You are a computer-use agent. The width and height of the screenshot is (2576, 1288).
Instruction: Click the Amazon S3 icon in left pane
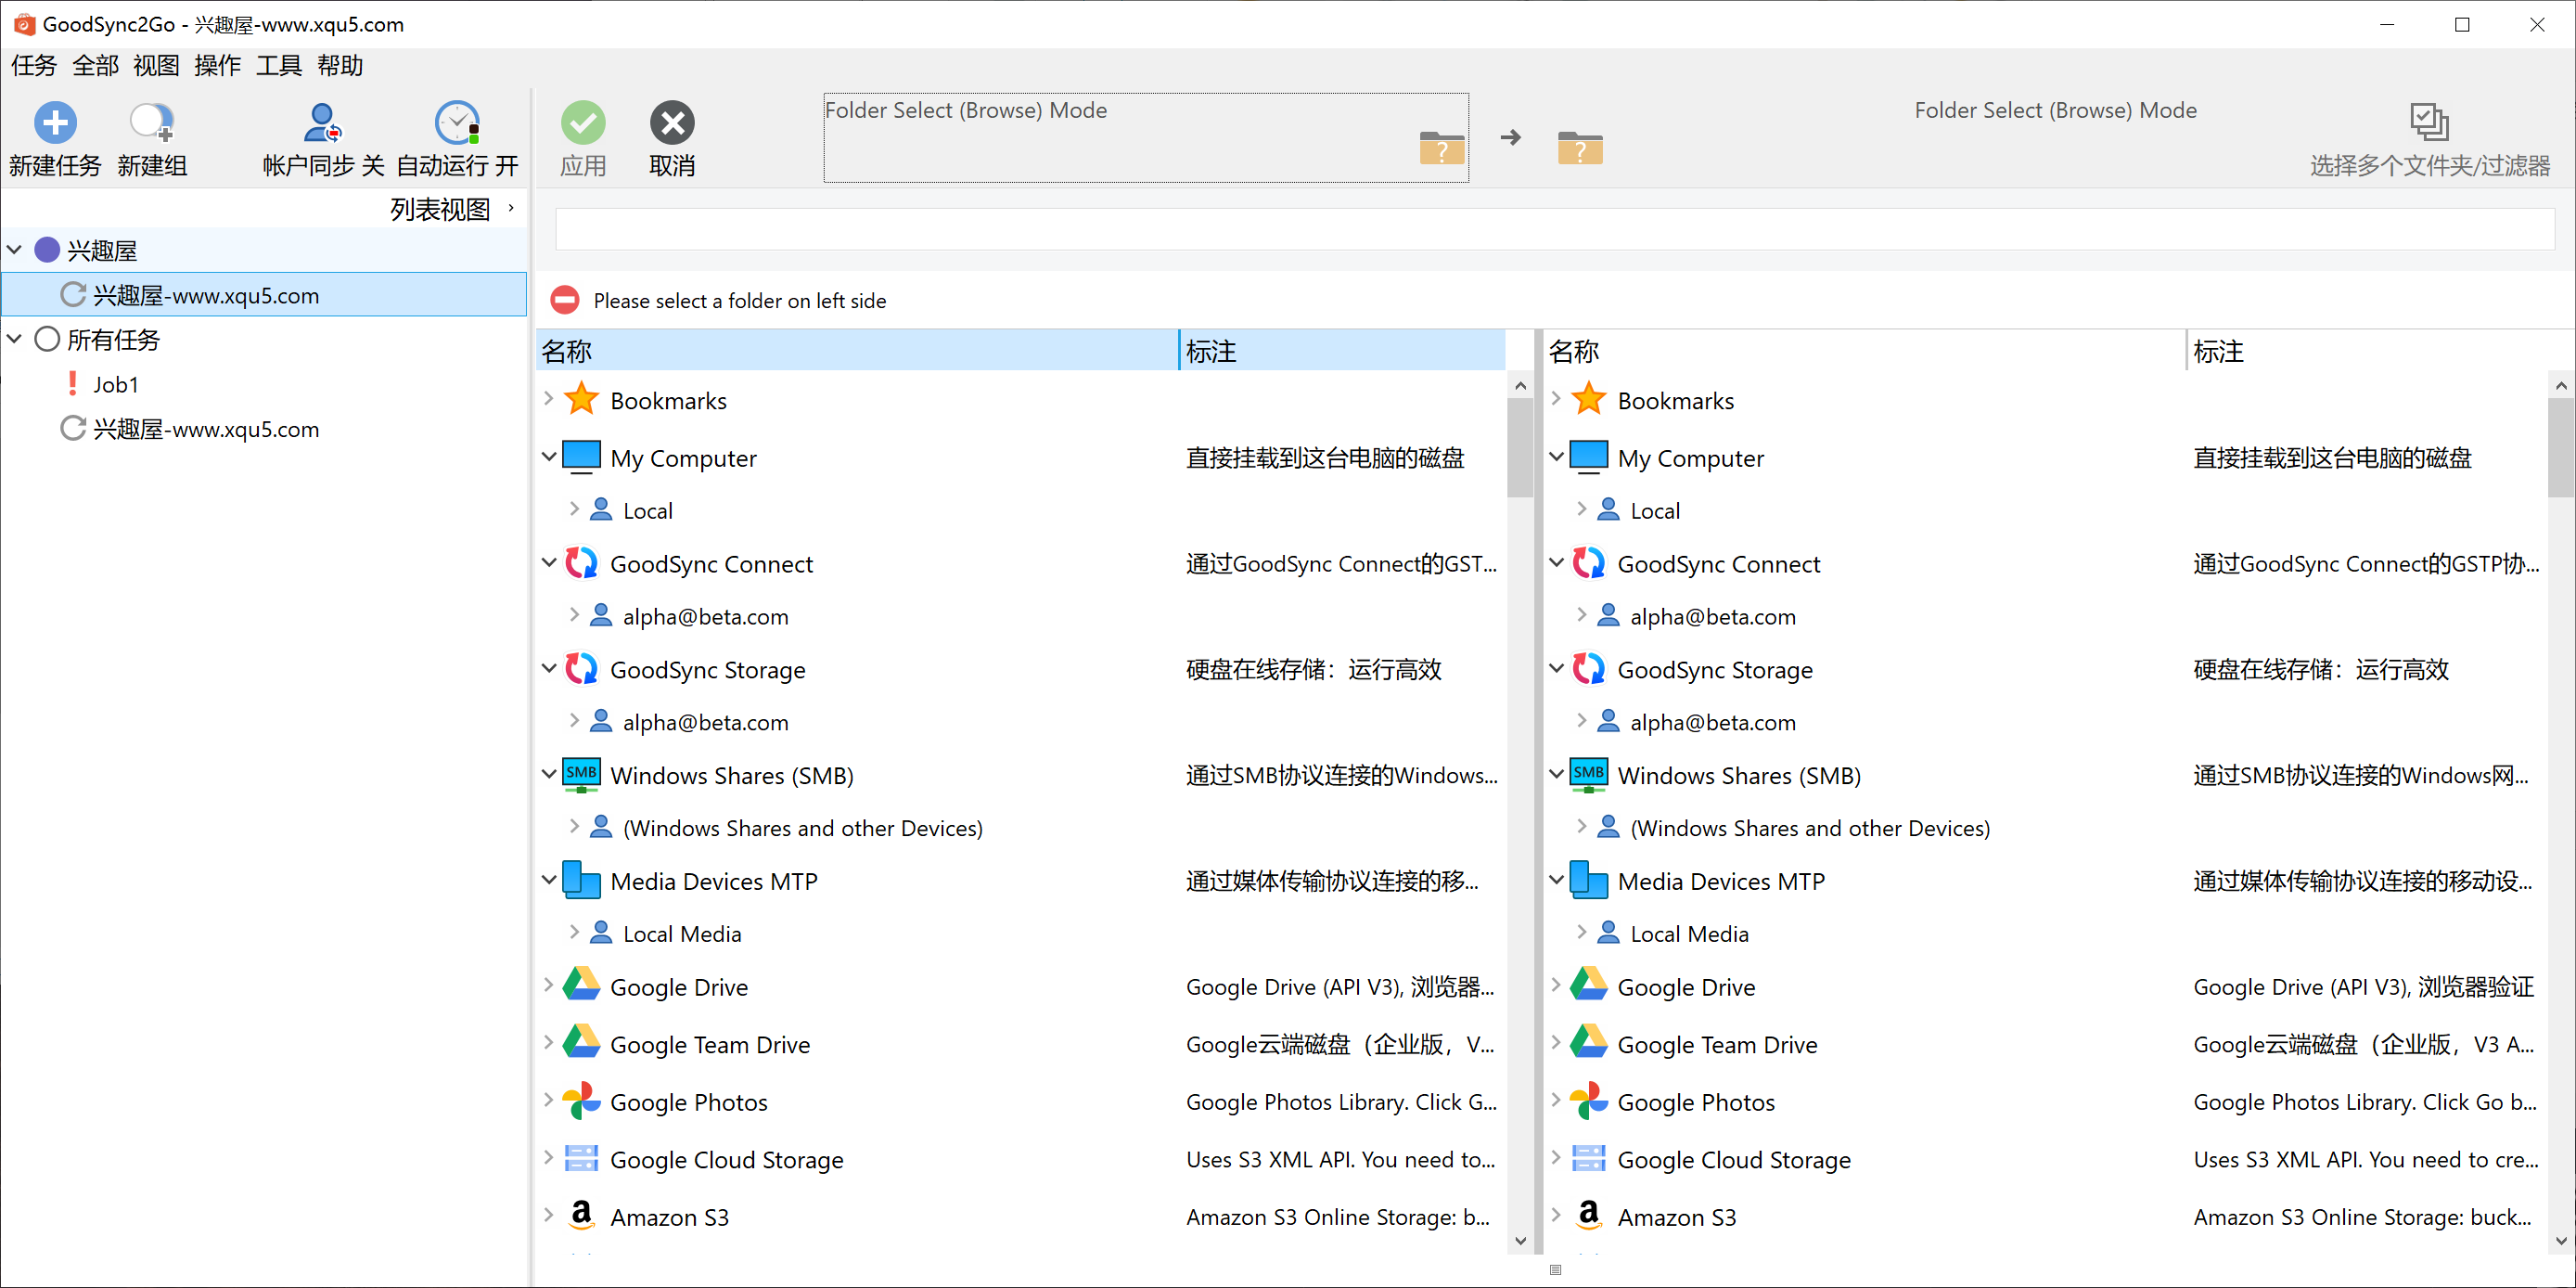581,1215
